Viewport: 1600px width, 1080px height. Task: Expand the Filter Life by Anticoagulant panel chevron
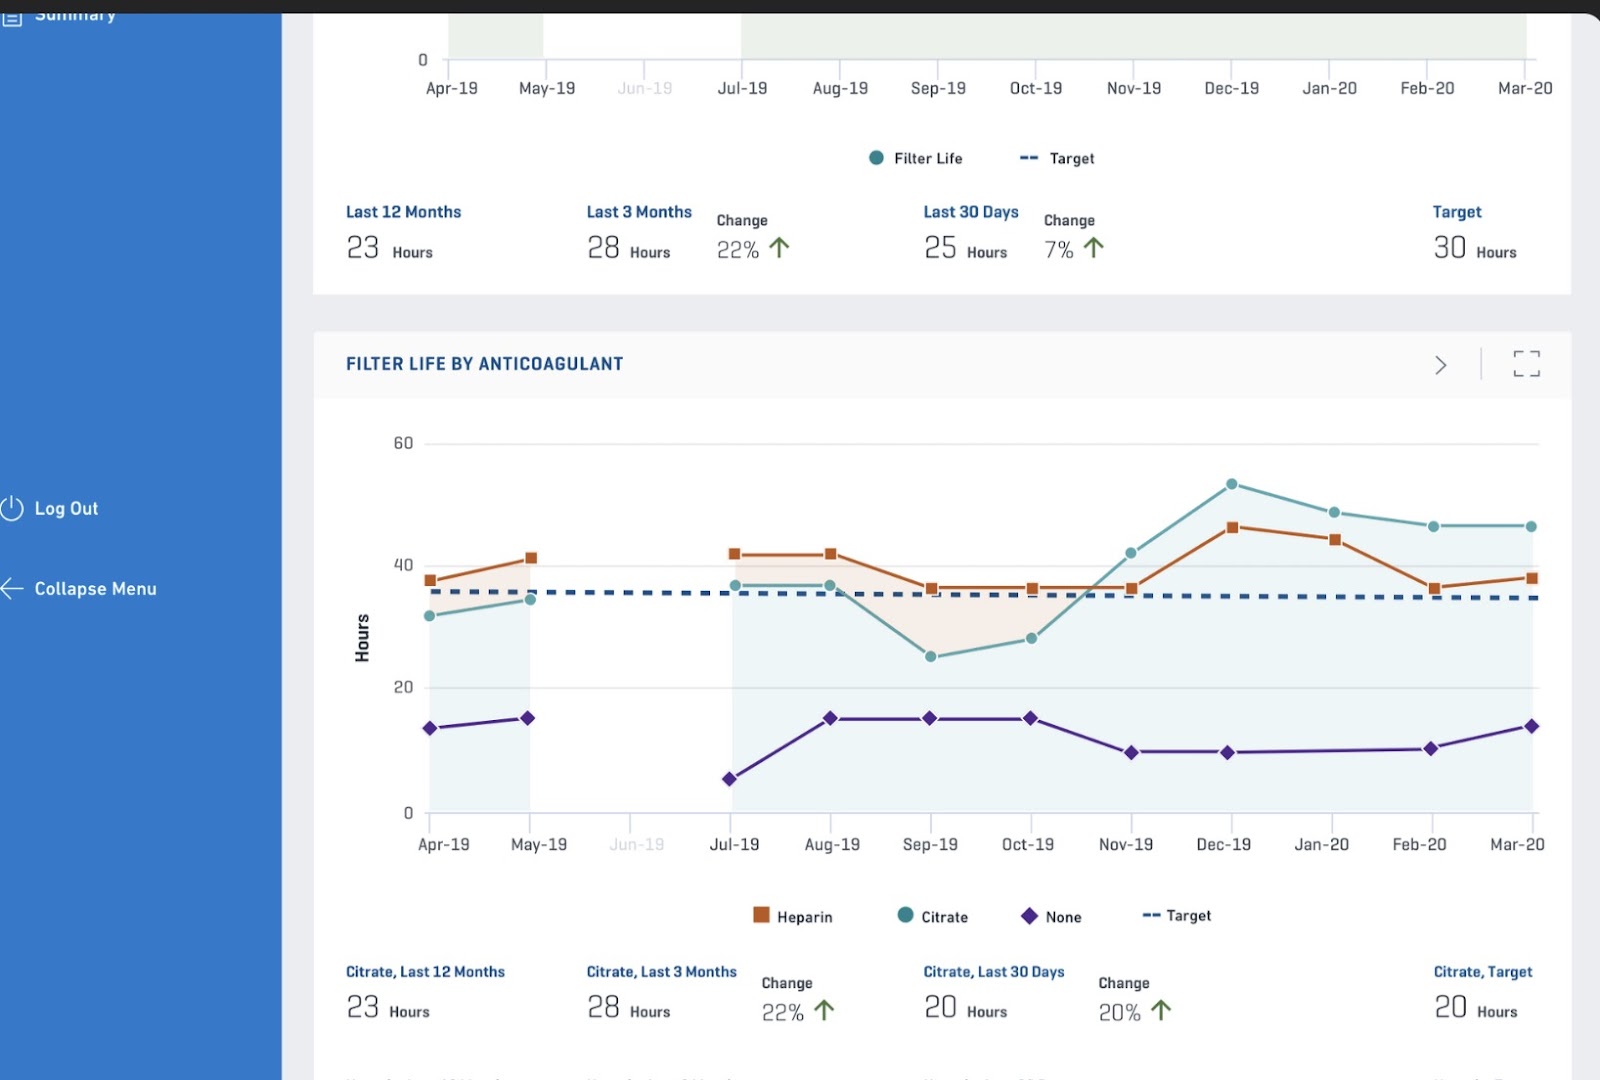coord(1441,365)
